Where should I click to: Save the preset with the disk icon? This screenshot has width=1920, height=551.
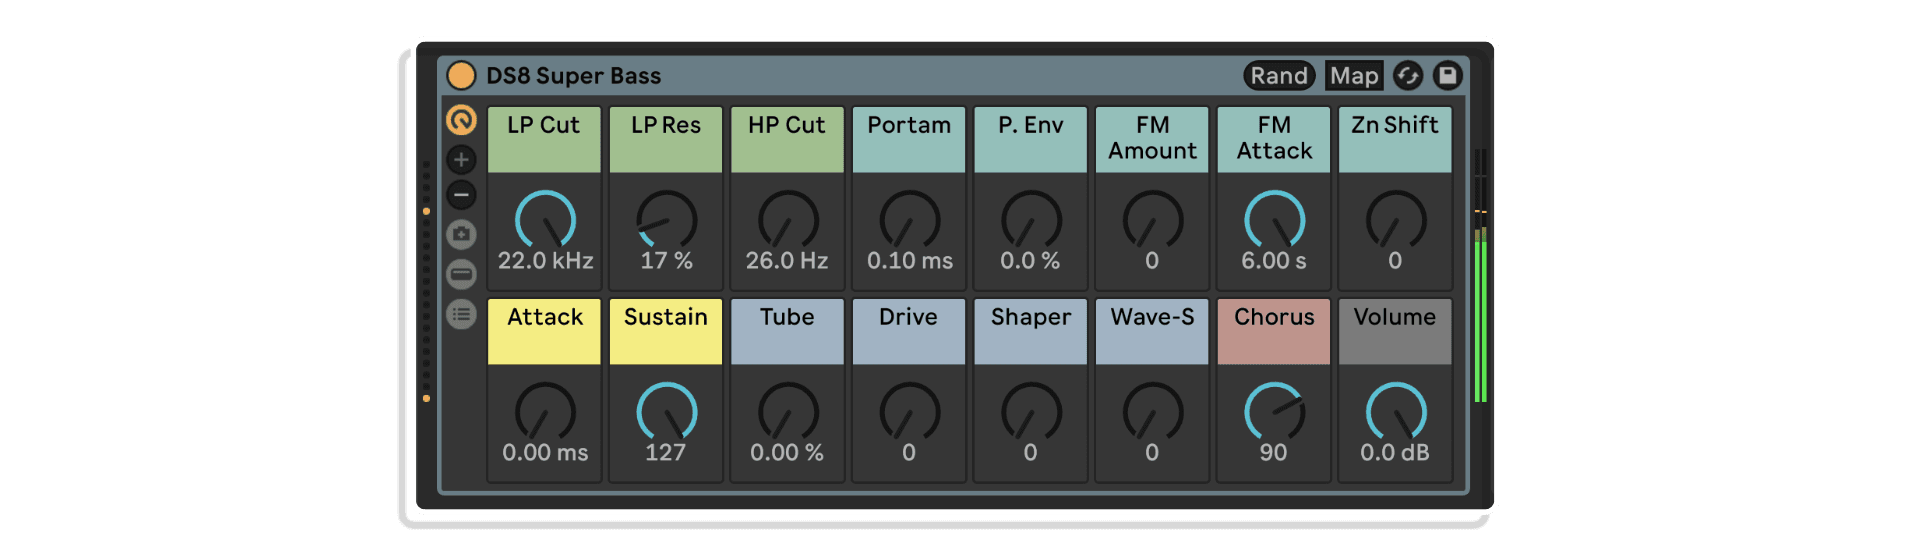[x=1447, y=76]
